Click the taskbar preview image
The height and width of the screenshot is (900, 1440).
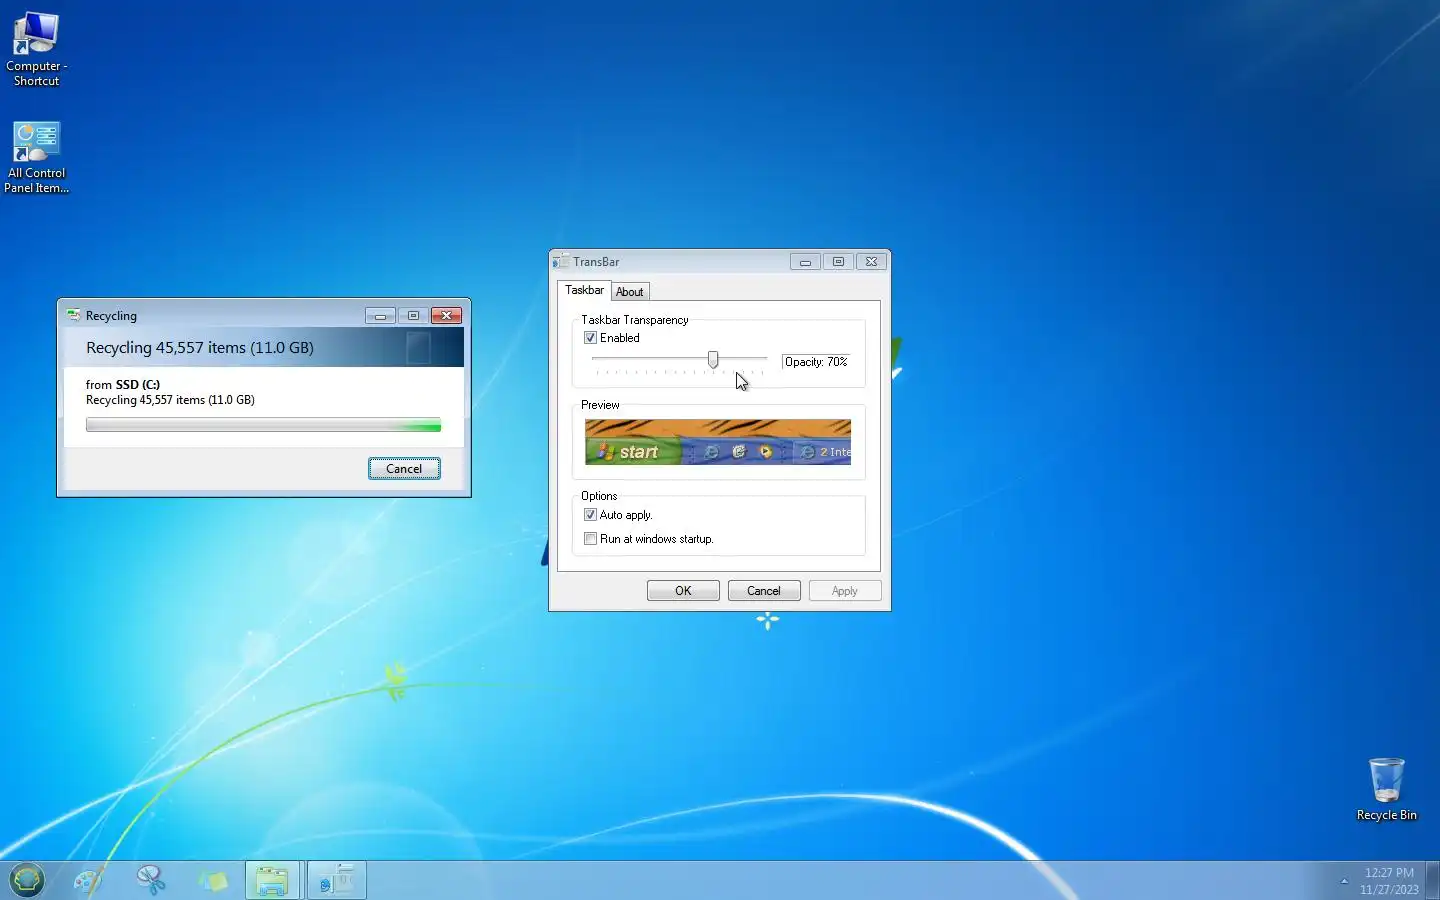click(718, 442)
